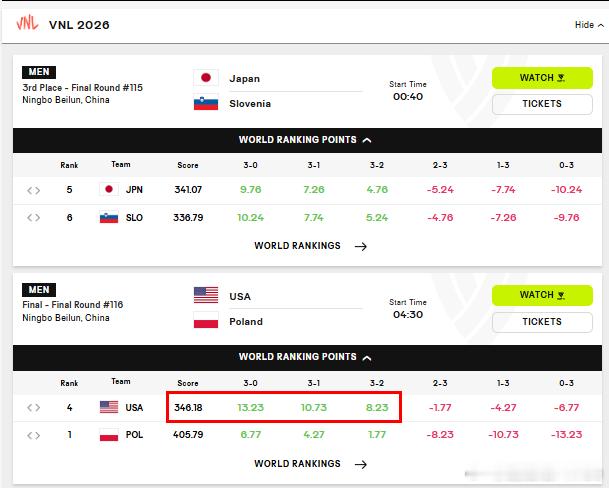Click USA flag in final match header
Viewport: 609px width, 488px height.
(206, 295)
